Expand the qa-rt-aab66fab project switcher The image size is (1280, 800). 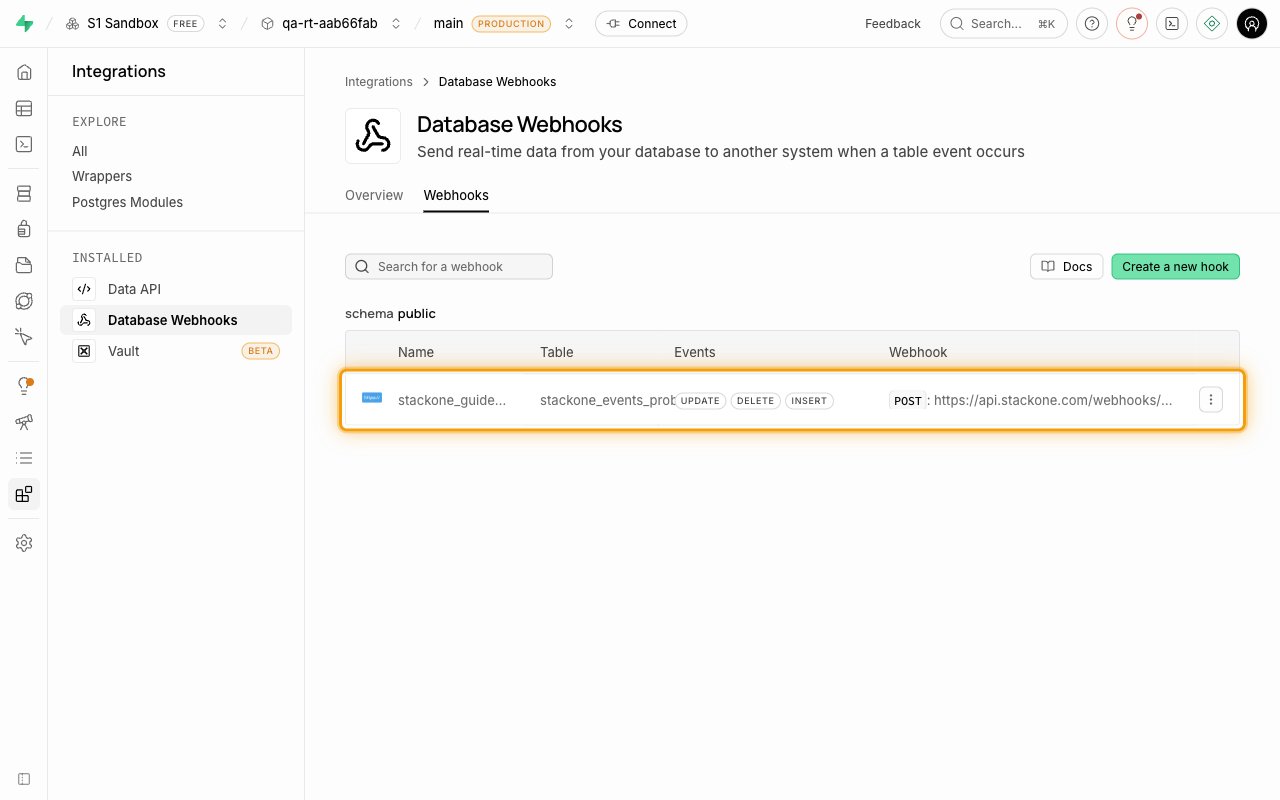(x=396, y=24)
